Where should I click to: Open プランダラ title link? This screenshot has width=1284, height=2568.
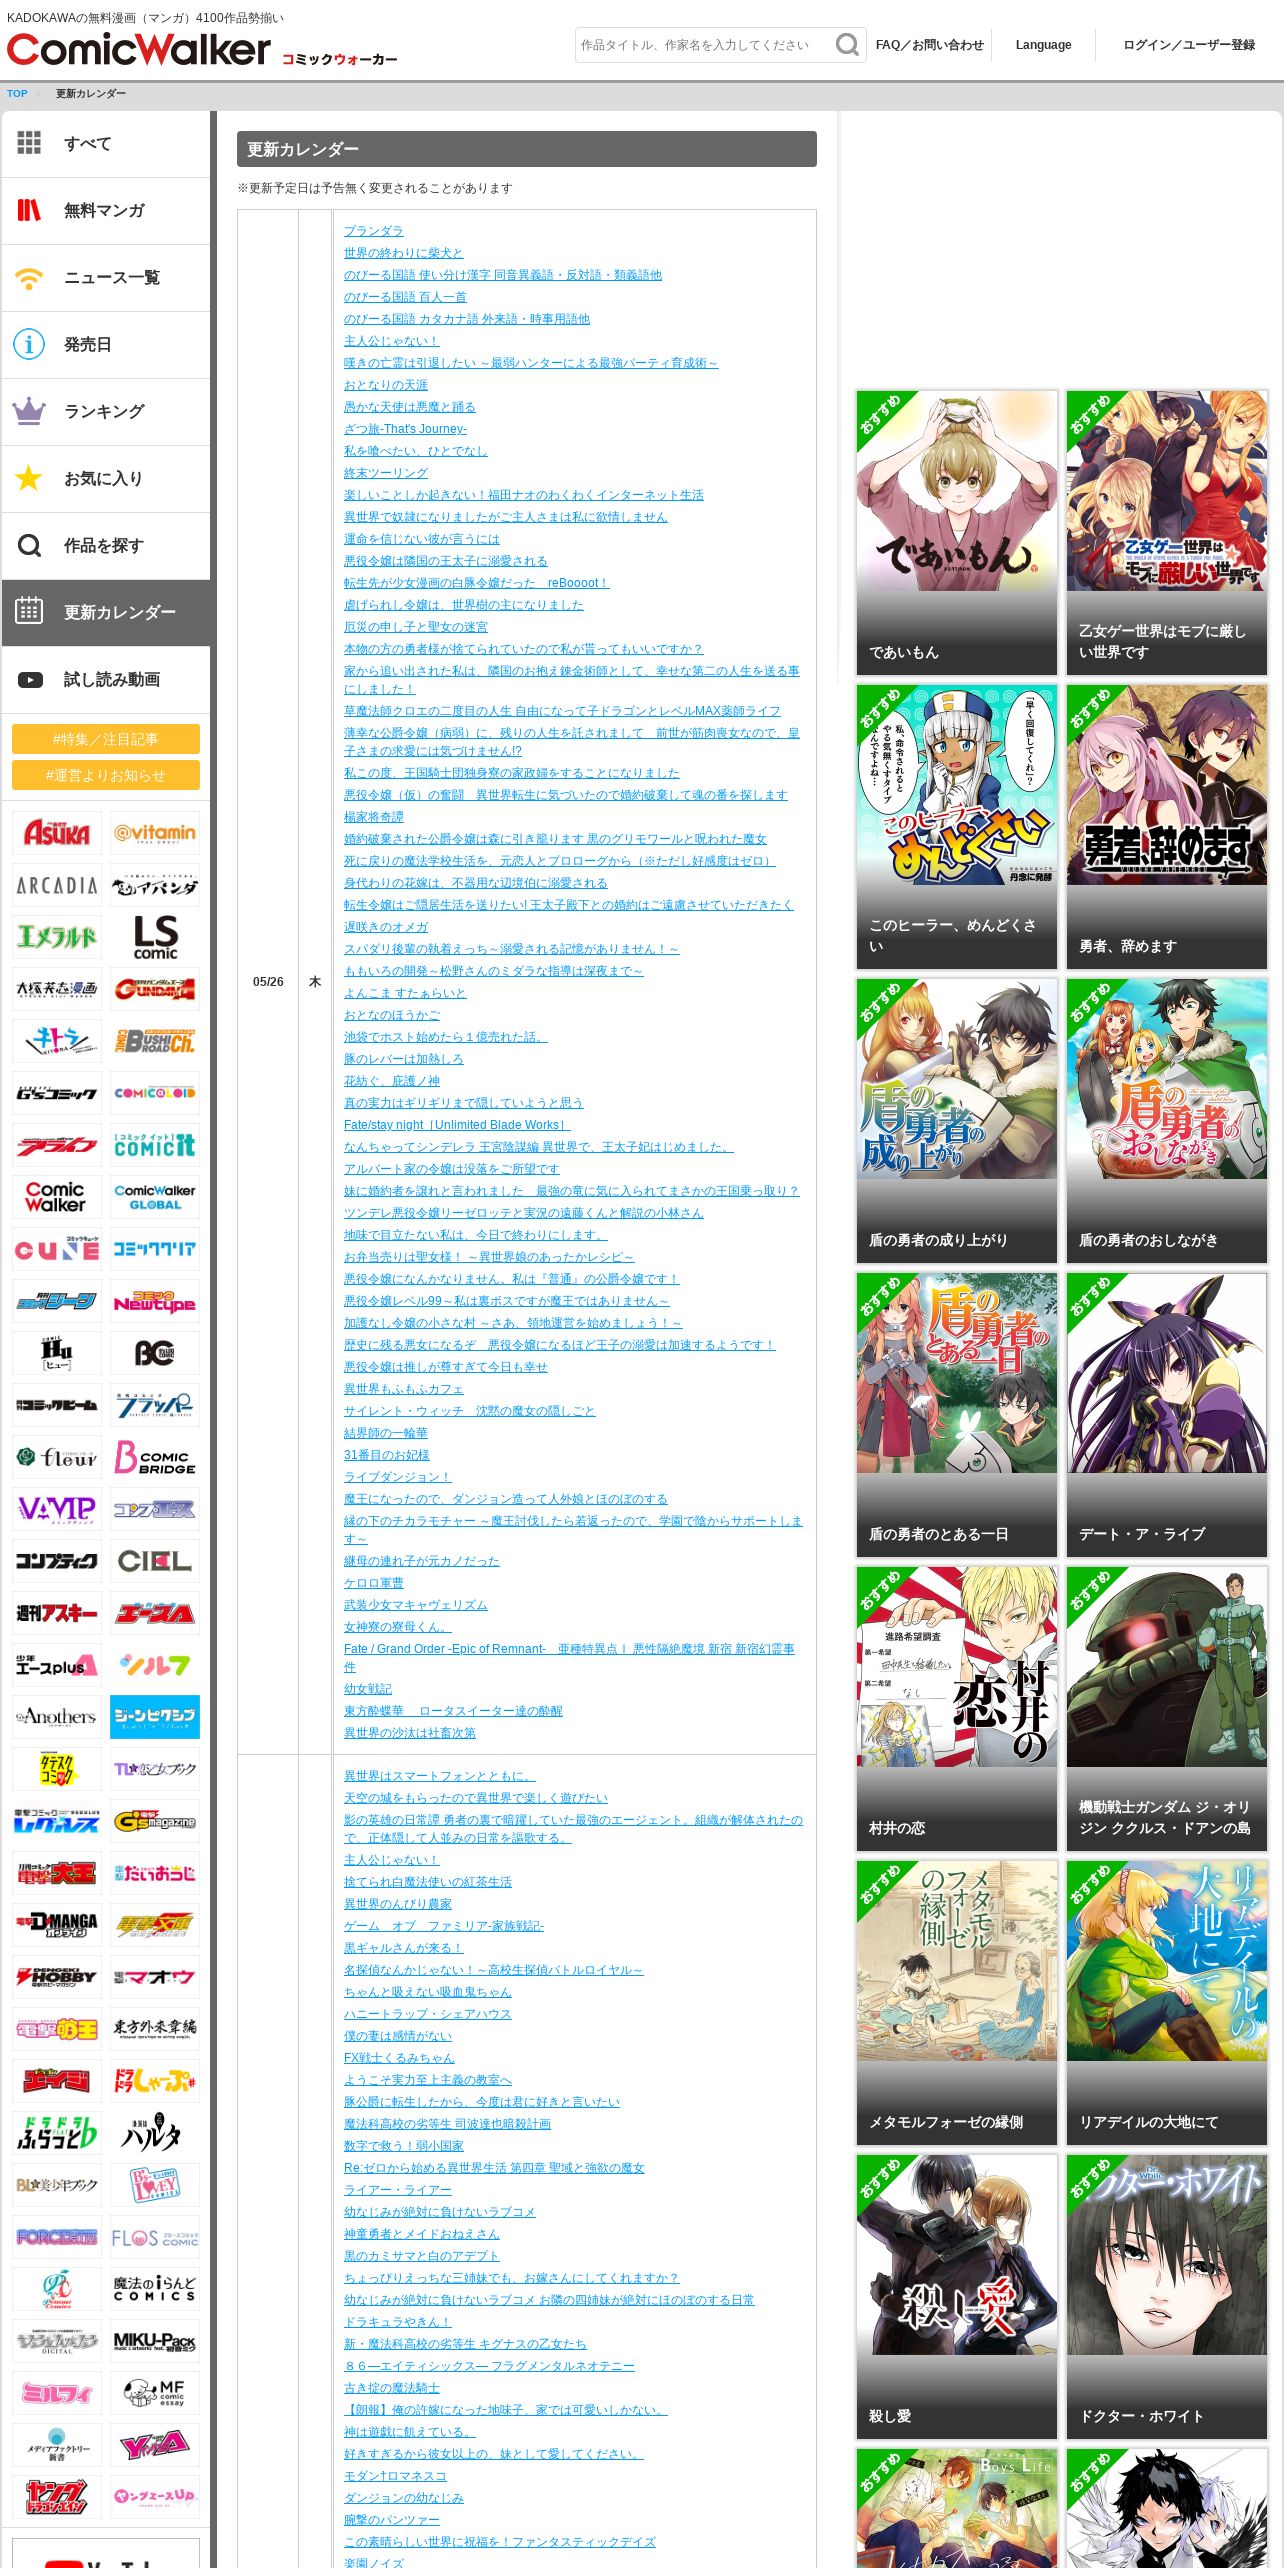373,231
